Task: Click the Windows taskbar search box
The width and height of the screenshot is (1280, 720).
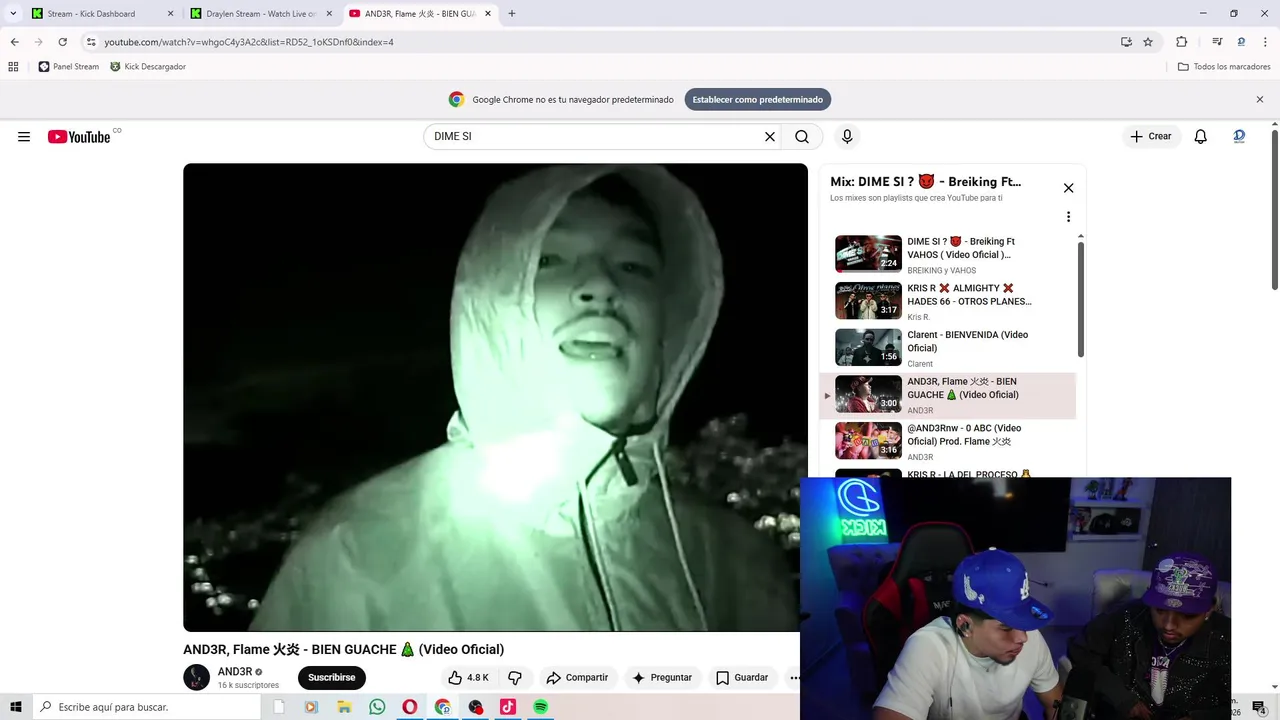Action: click(x=146, y=707)
